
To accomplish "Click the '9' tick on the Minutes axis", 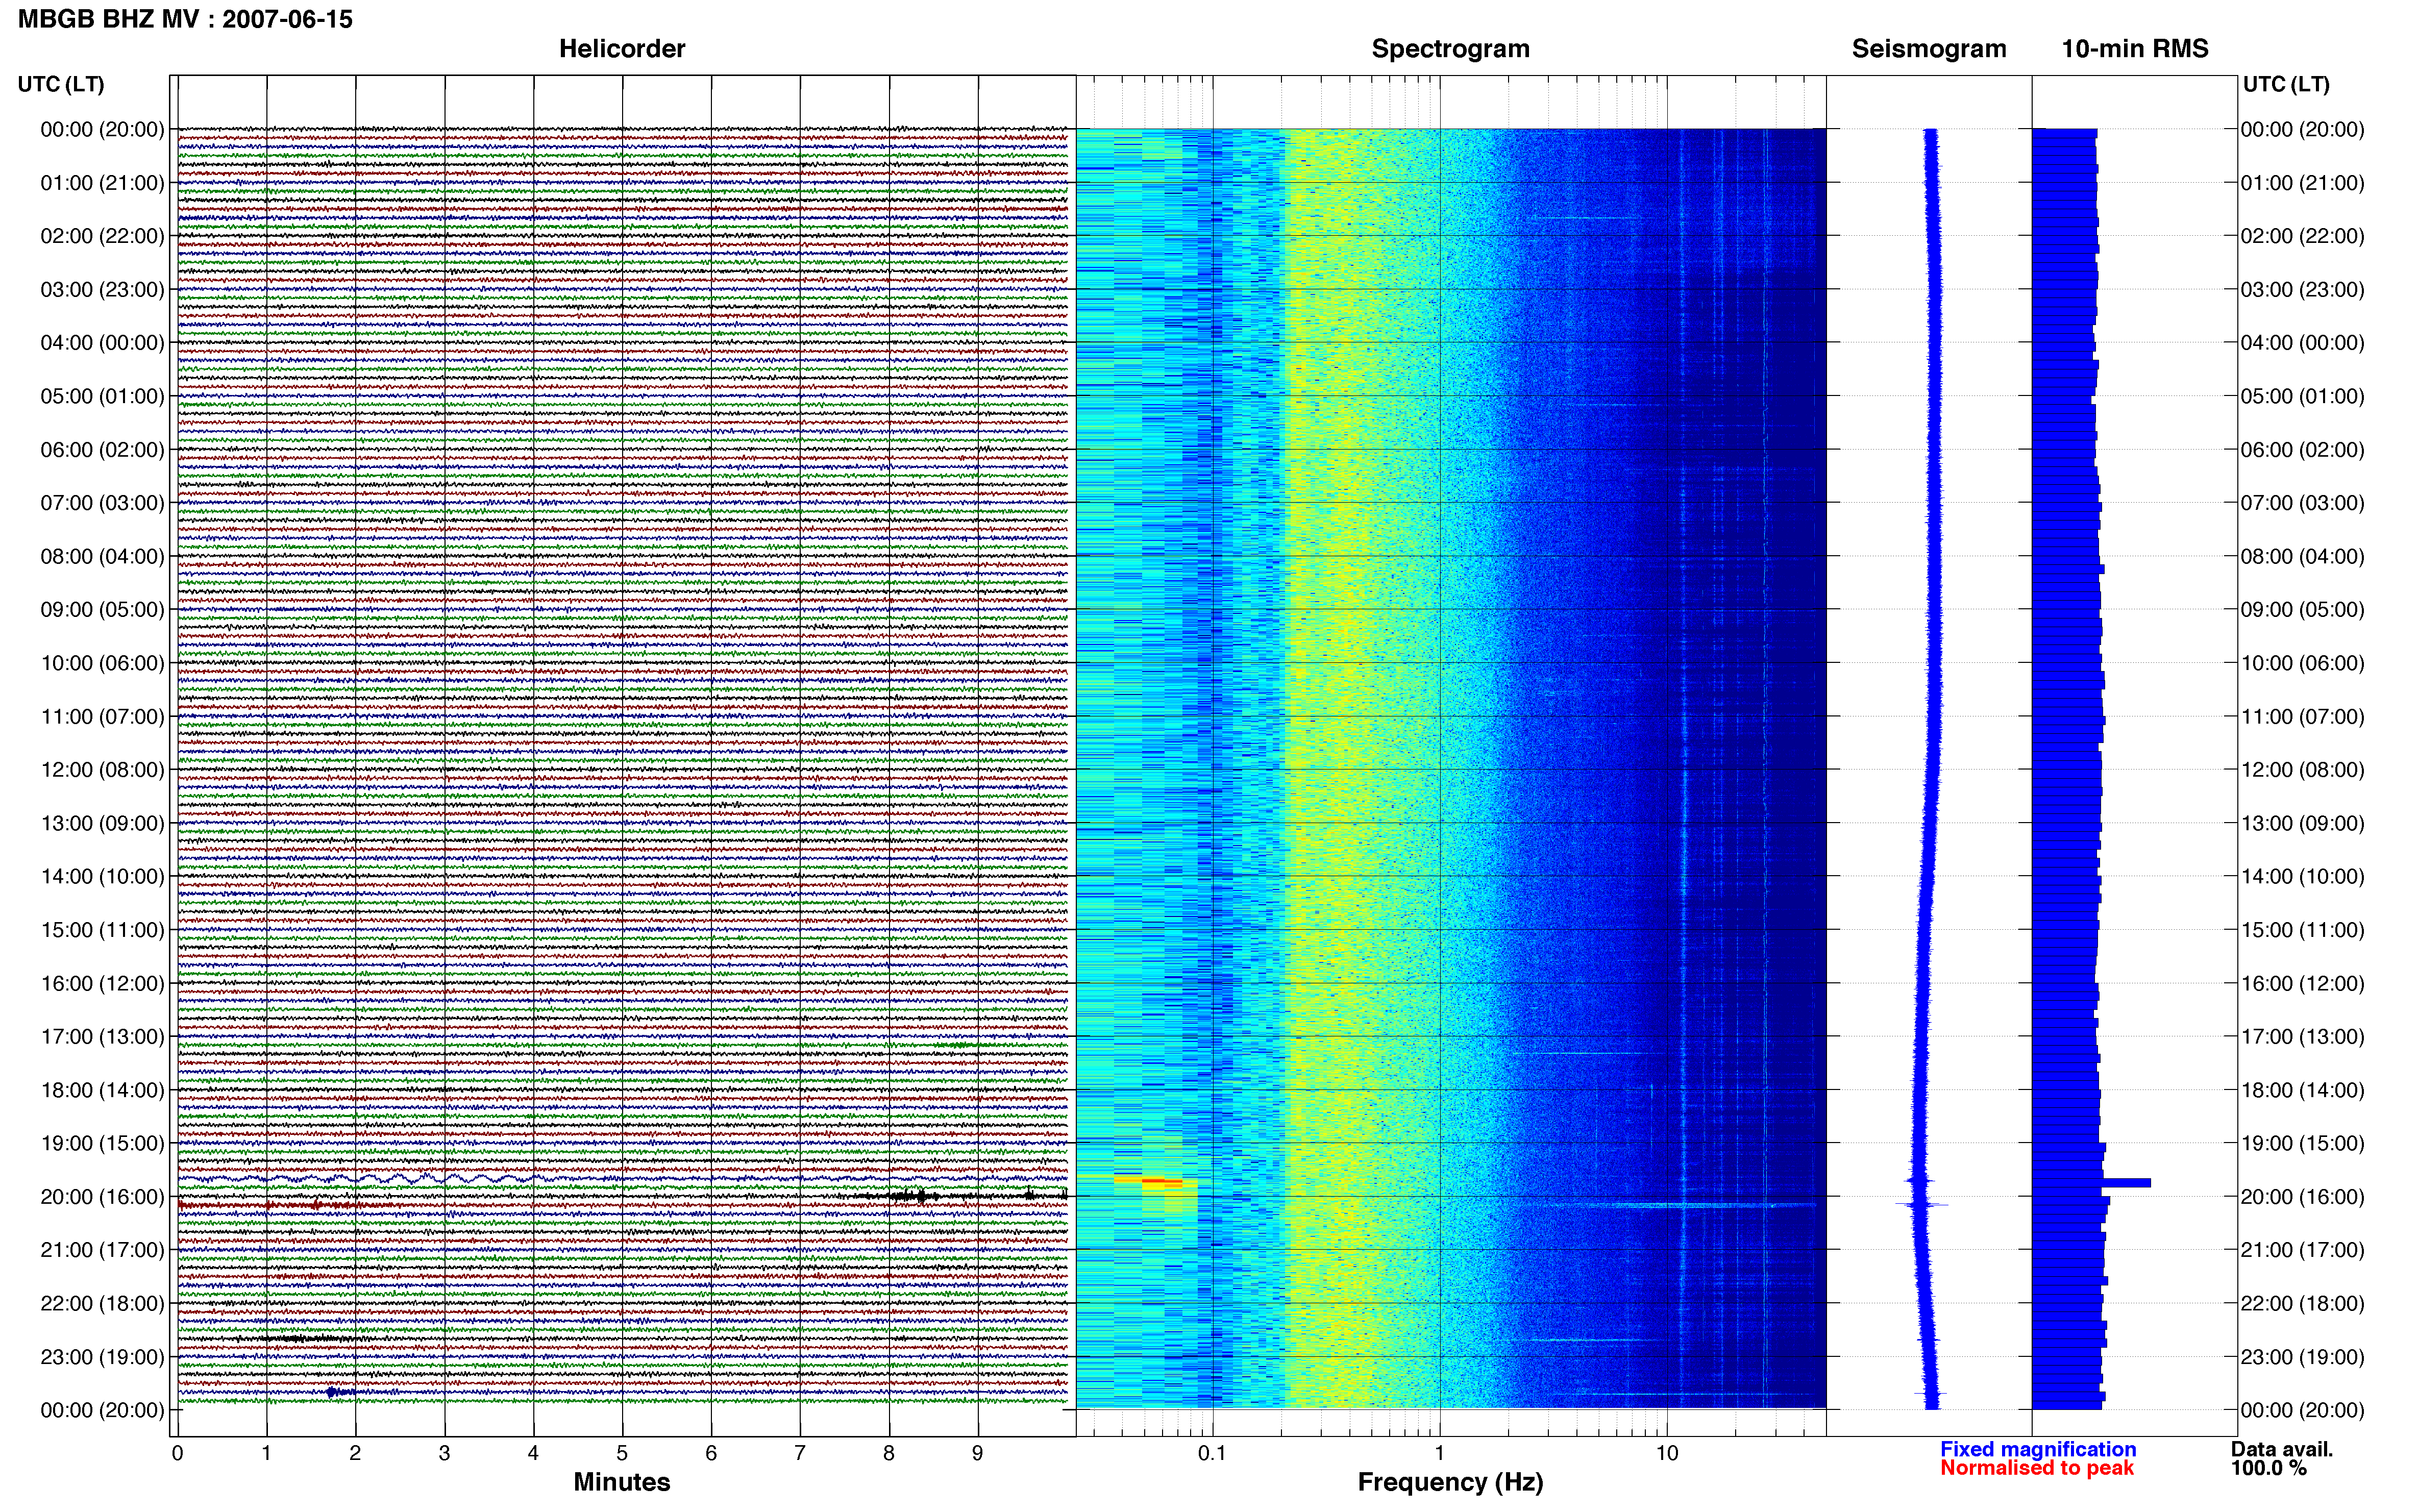I will click(977, 1453).
